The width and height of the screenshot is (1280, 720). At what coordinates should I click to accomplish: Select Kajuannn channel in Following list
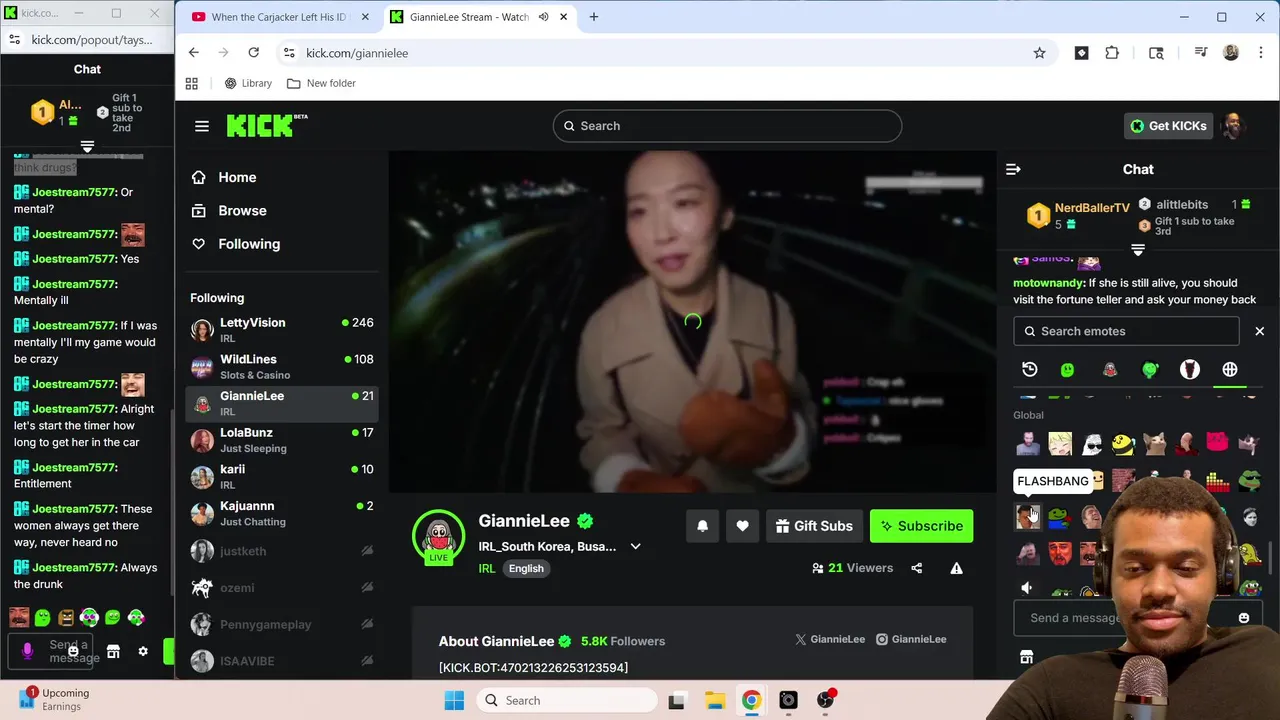(x=281, y=513)
